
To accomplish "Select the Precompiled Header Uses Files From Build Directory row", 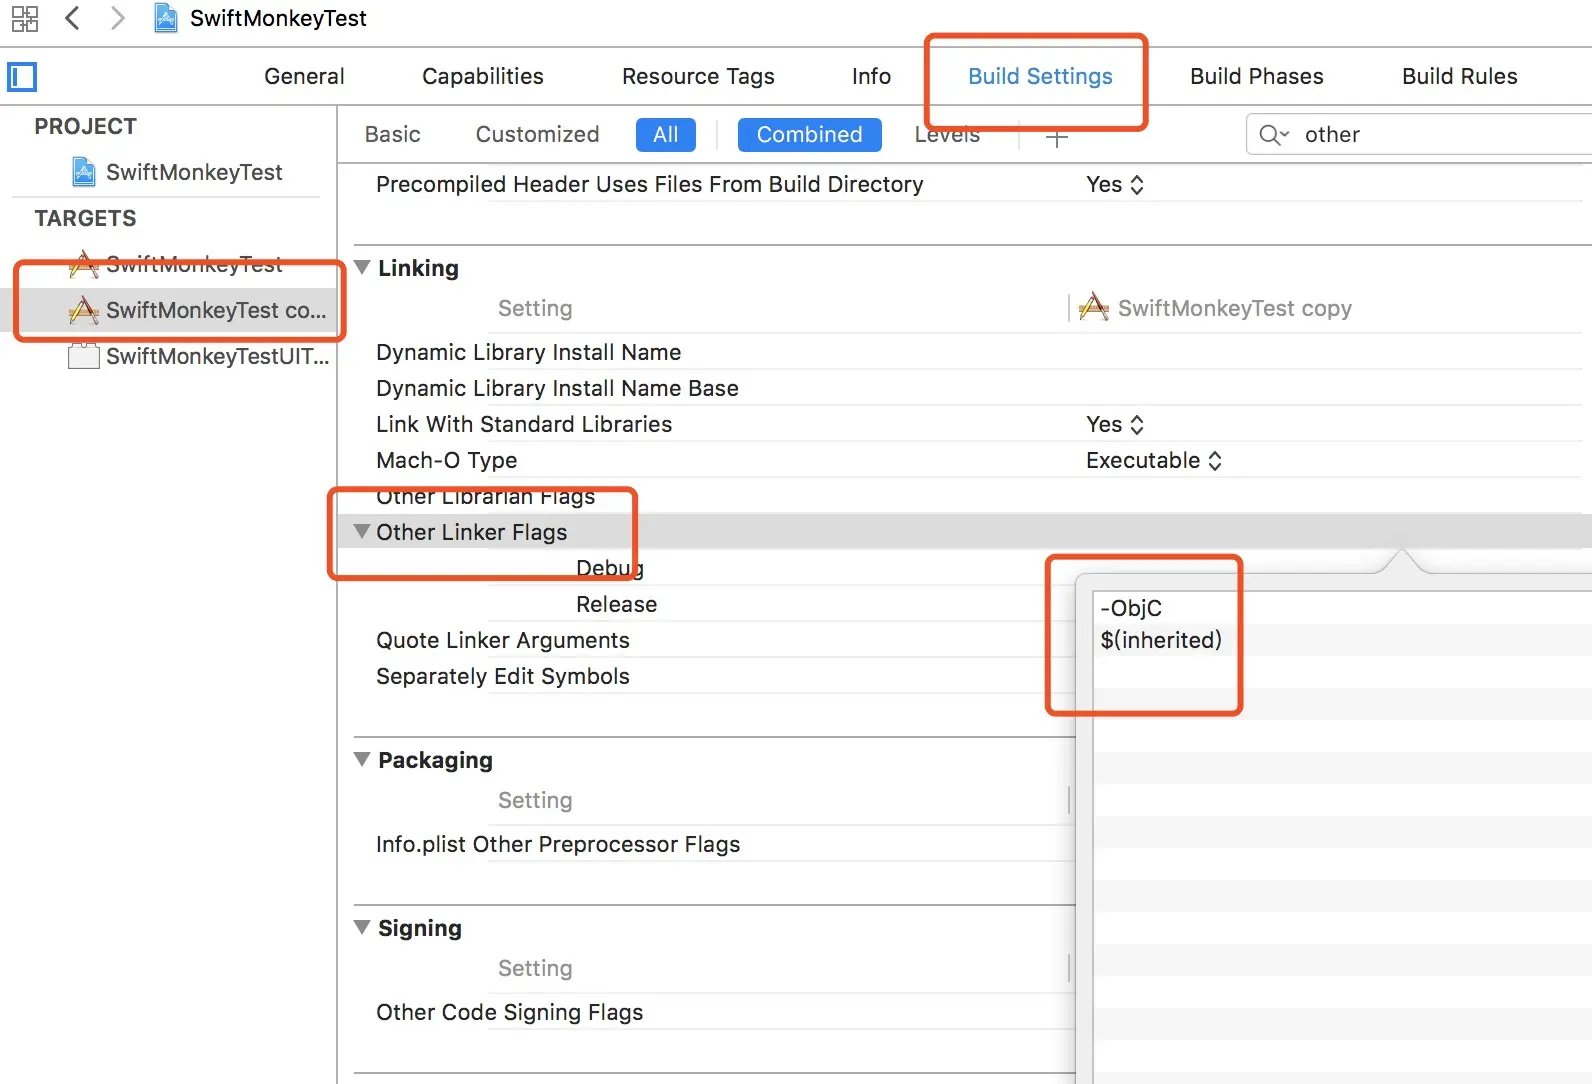I will (650, 184).
